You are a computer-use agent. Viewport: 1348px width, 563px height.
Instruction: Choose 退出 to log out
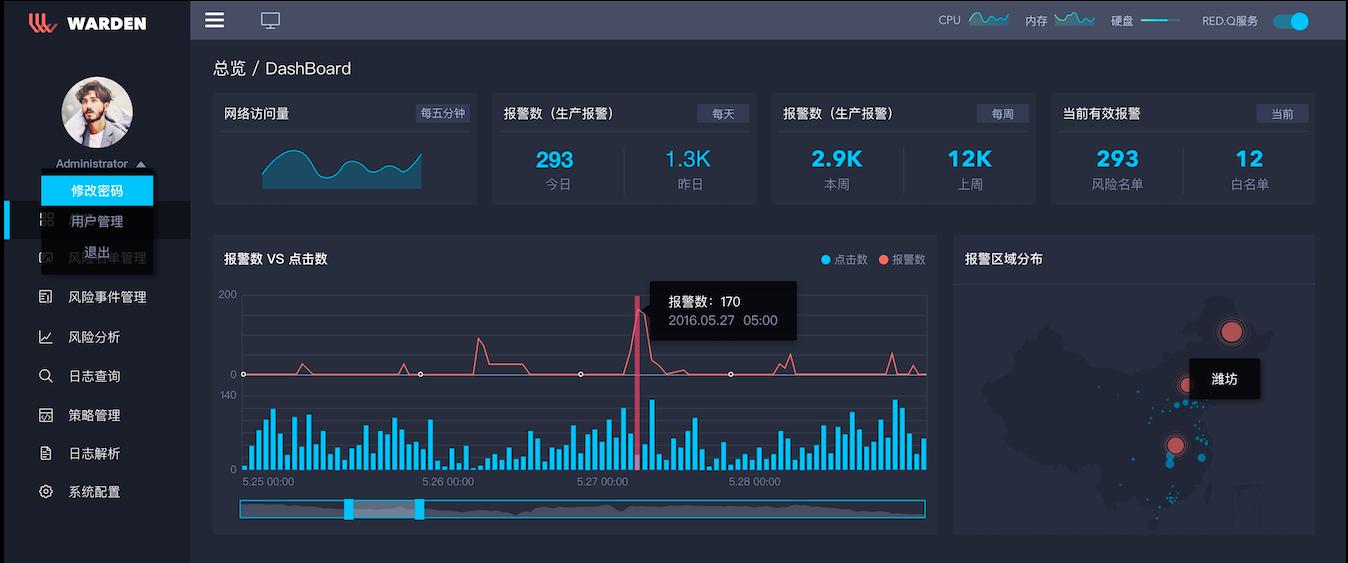tap(97, 253)
